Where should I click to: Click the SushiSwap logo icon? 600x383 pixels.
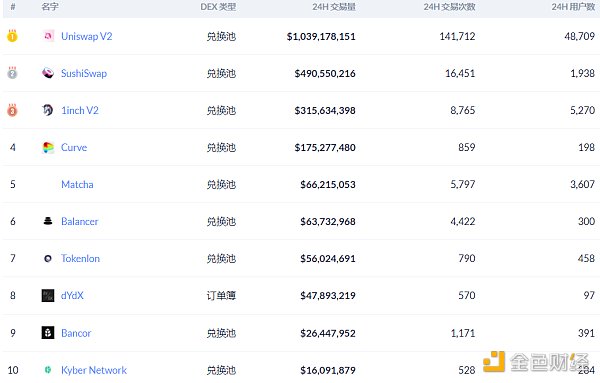(48, 73)
